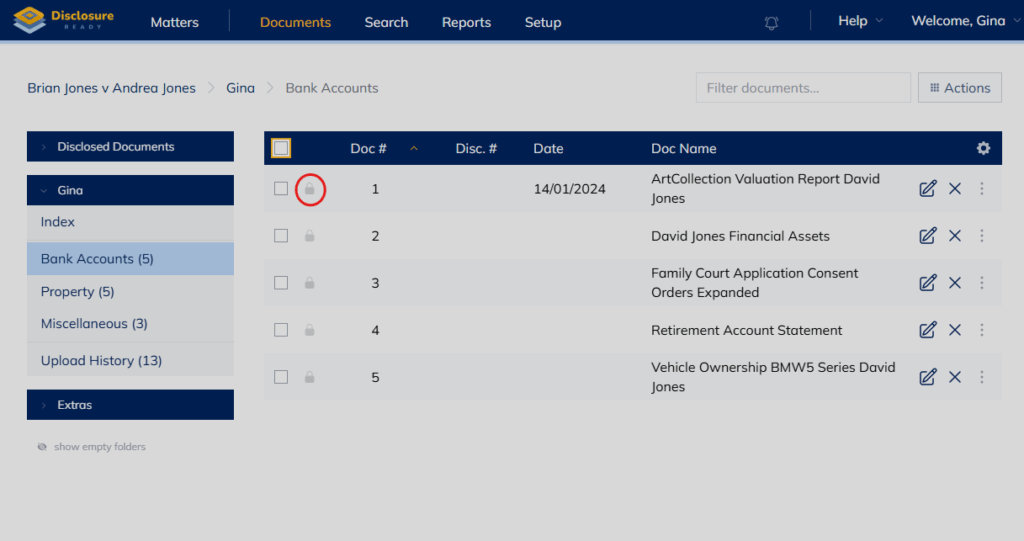
Task: Click Brian Jones v Andrea Jones breadcrumb
Action: click(111, 88)
